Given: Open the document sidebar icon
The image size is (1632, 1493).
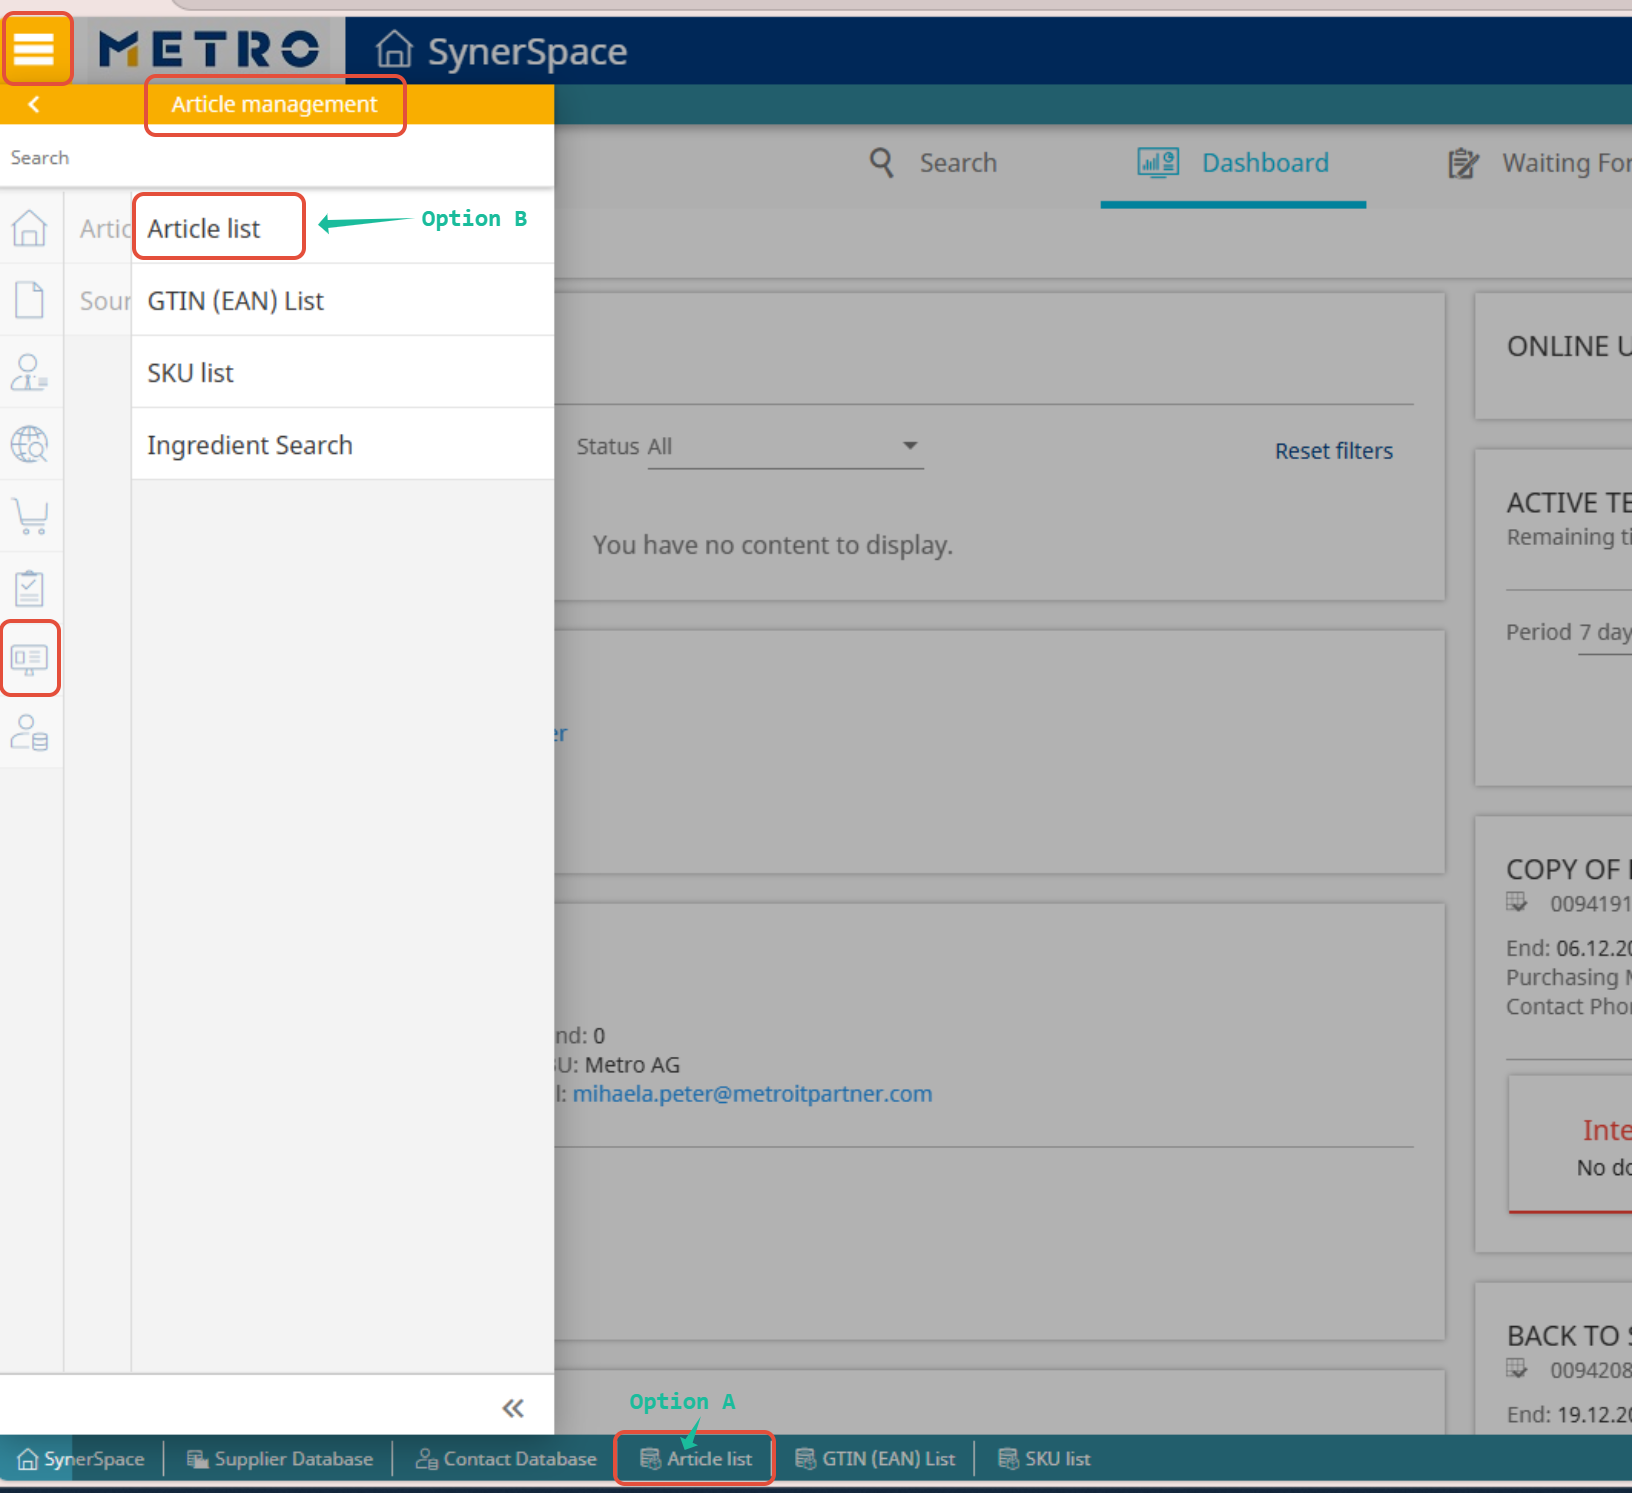Looking at the screenshot, I should pos(30,299).
